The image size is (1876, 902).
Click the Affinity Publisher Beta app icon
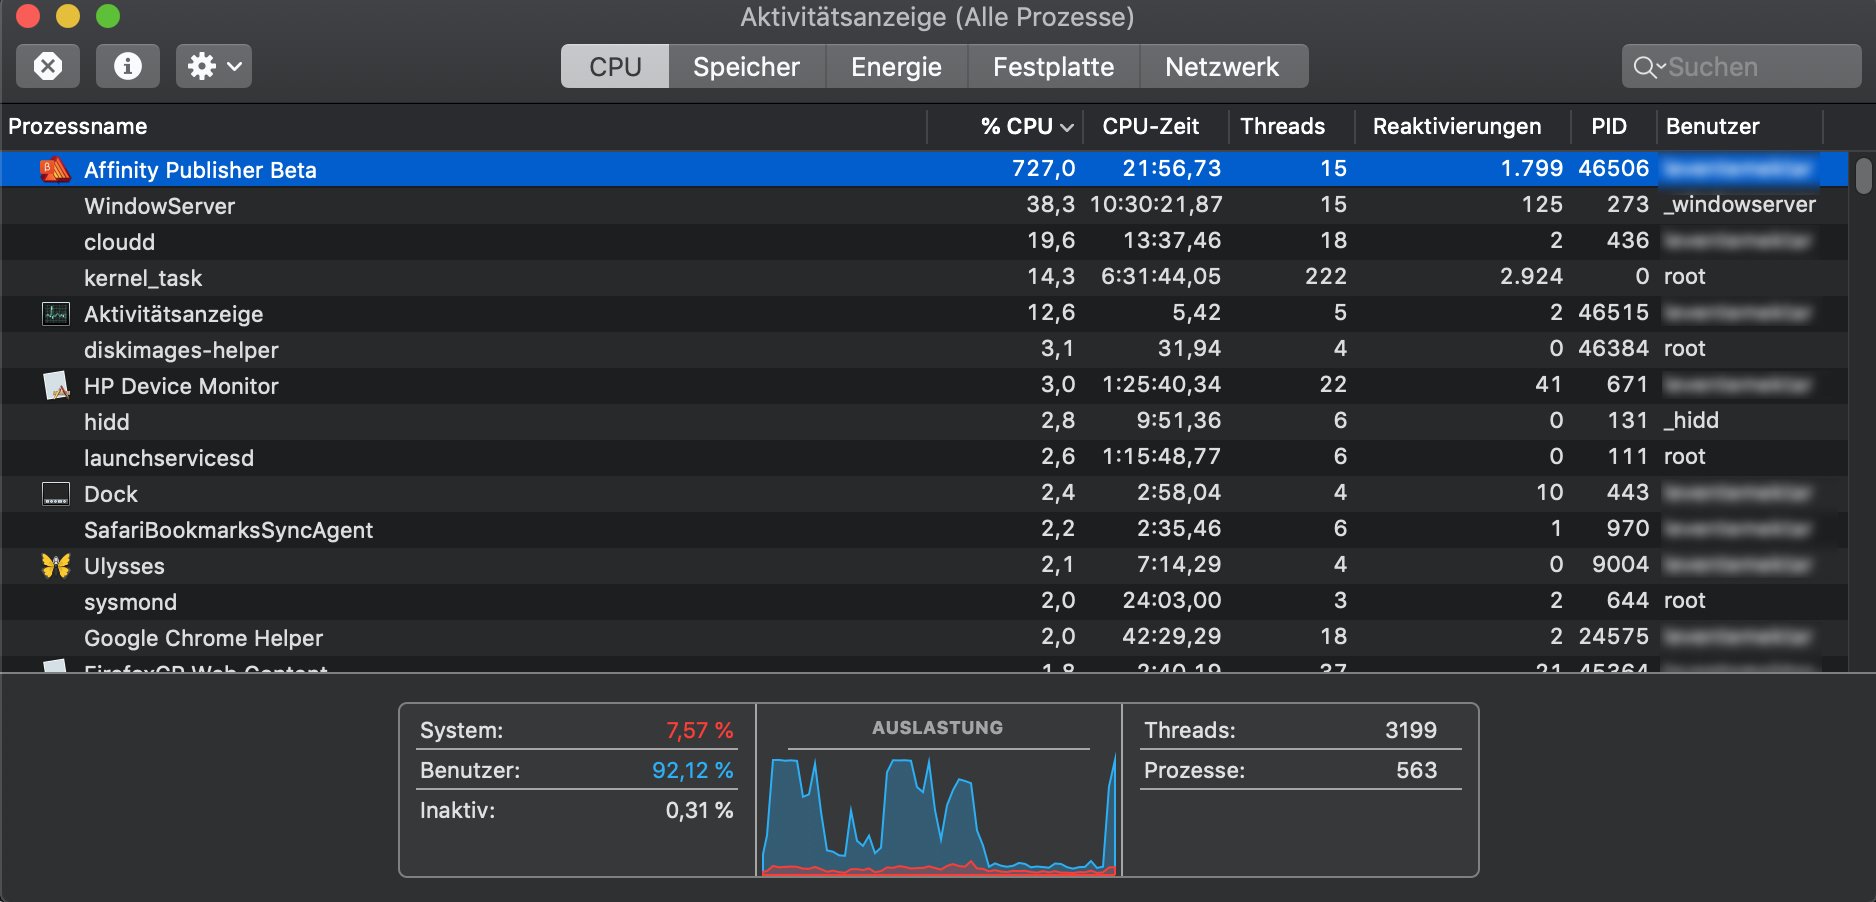[x=55, y=169]
